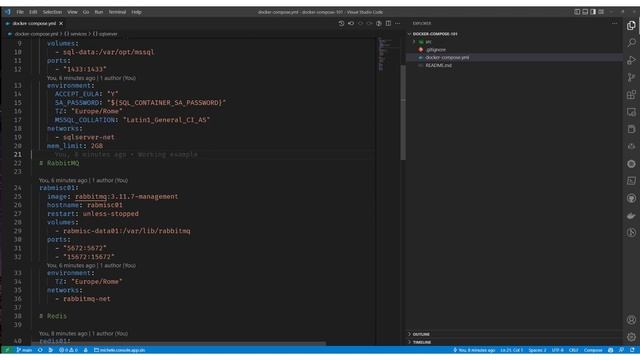Open the View menu

click(72, 12)
